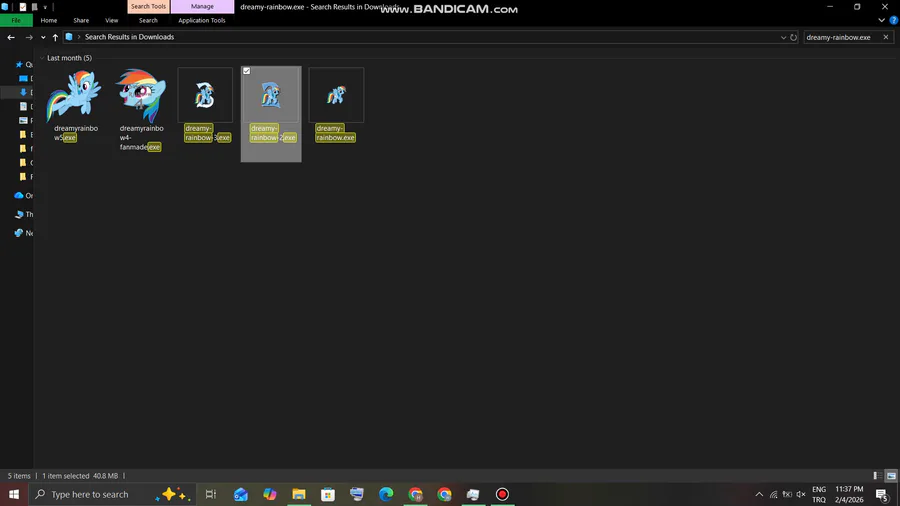The height and width of the screenshot is (506, 900).
Task: Click 1 item selected 40.8 MB text
Action: 80,476
